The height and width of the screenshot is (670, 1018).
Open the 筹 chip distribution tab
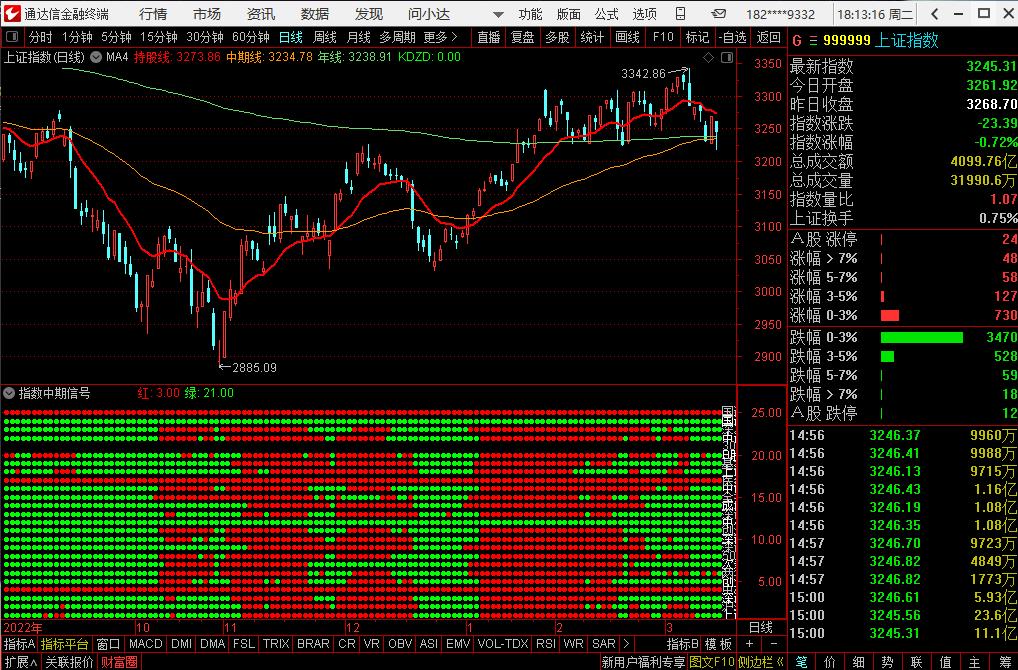pos(1004,662)
